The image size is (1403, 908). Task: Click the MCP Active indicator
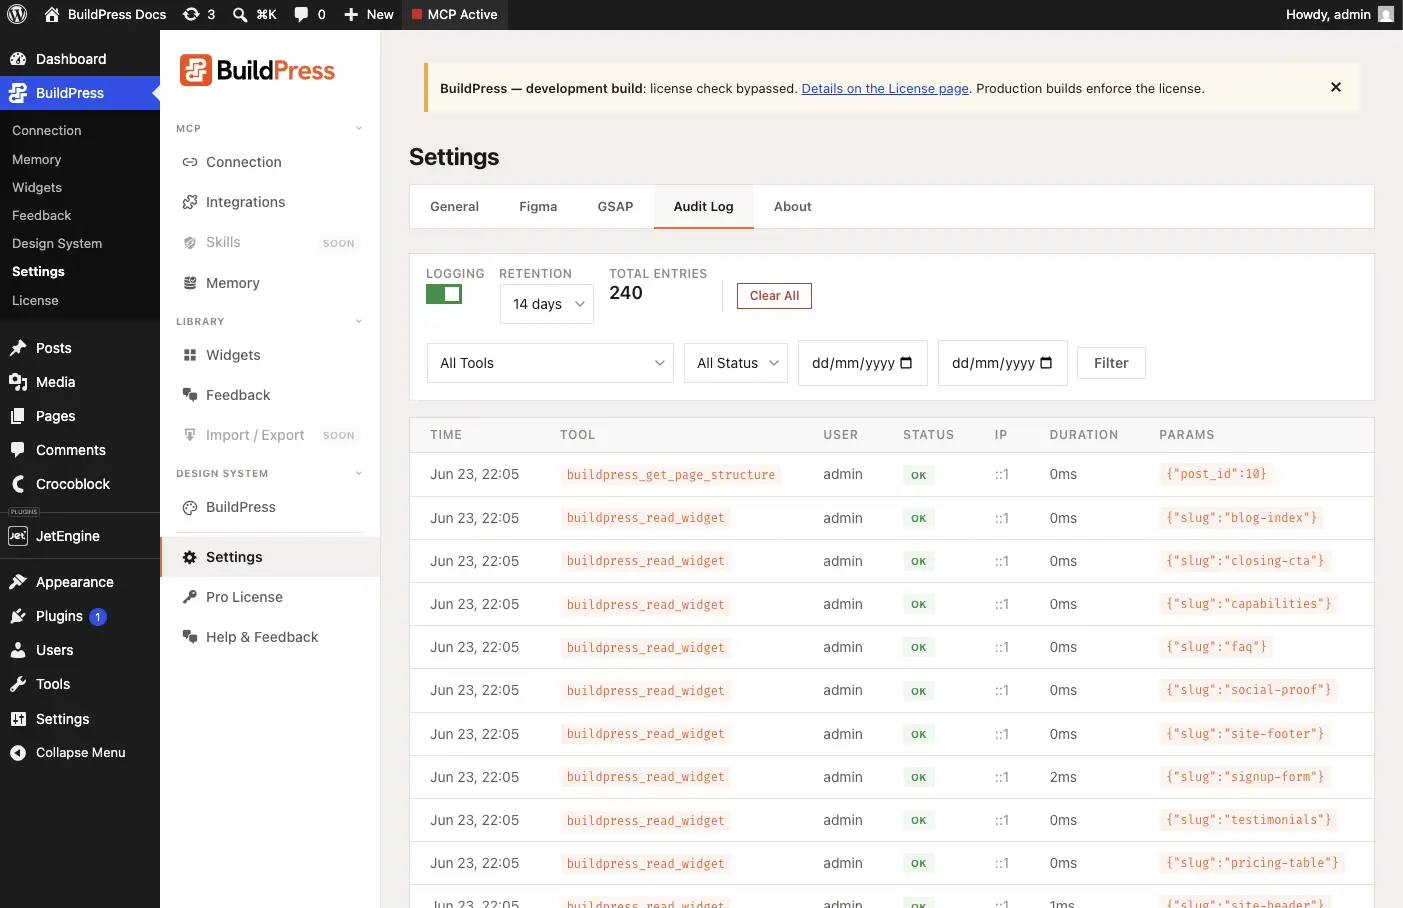(454, 14)
